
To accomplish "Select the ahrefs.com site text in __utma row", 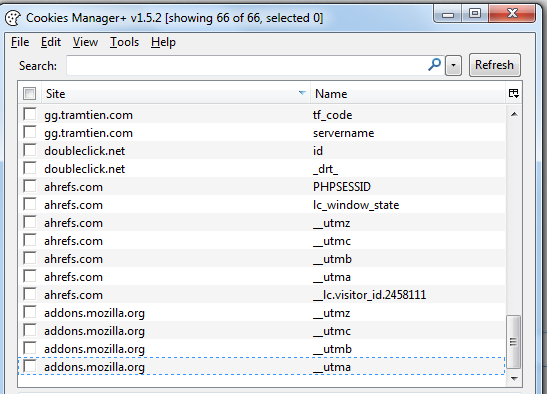I will coord(74,277).
